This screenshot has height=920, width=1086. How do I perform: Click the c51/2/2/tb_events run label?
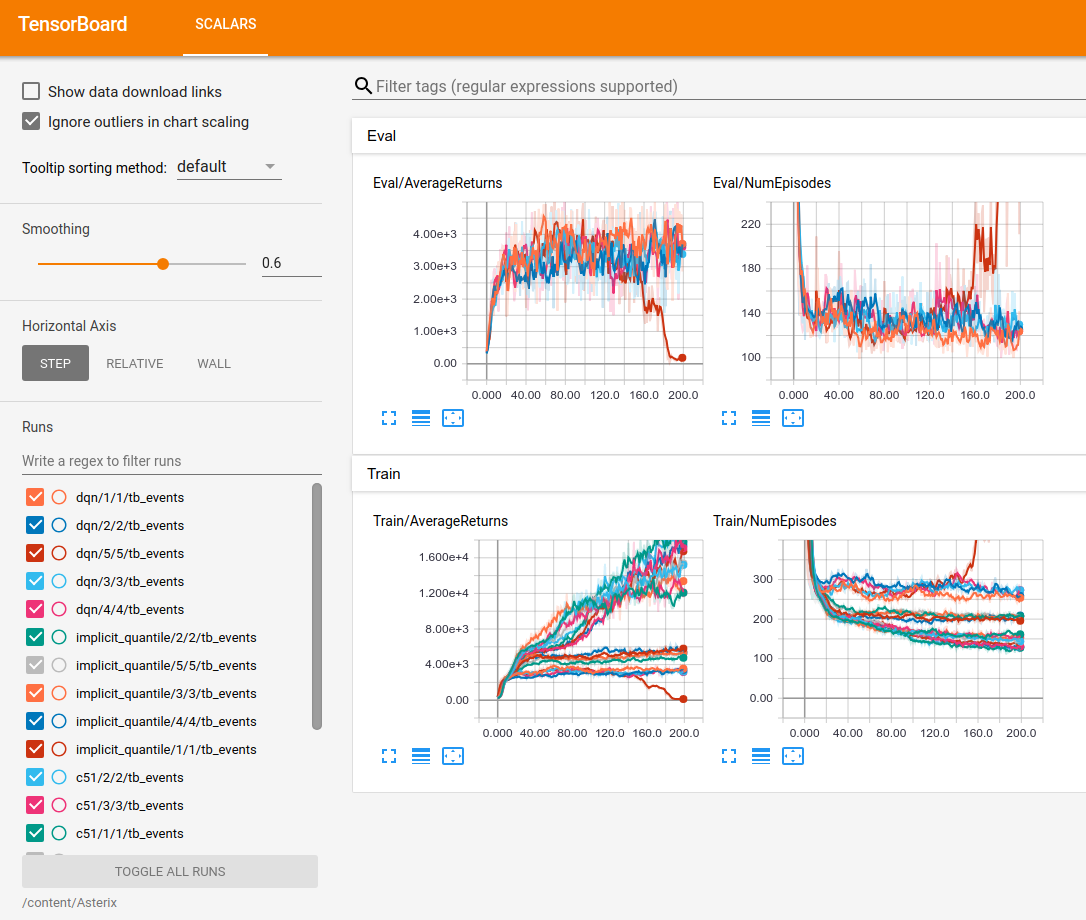130,777
